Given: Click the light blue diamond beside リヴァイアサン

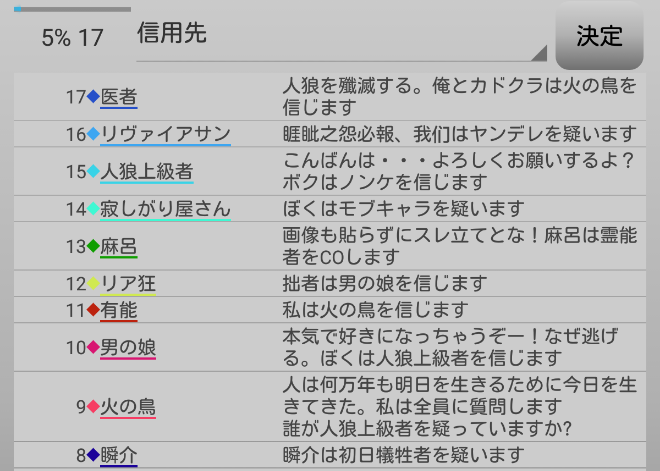Looking at the screenshot, I should 94,134.
